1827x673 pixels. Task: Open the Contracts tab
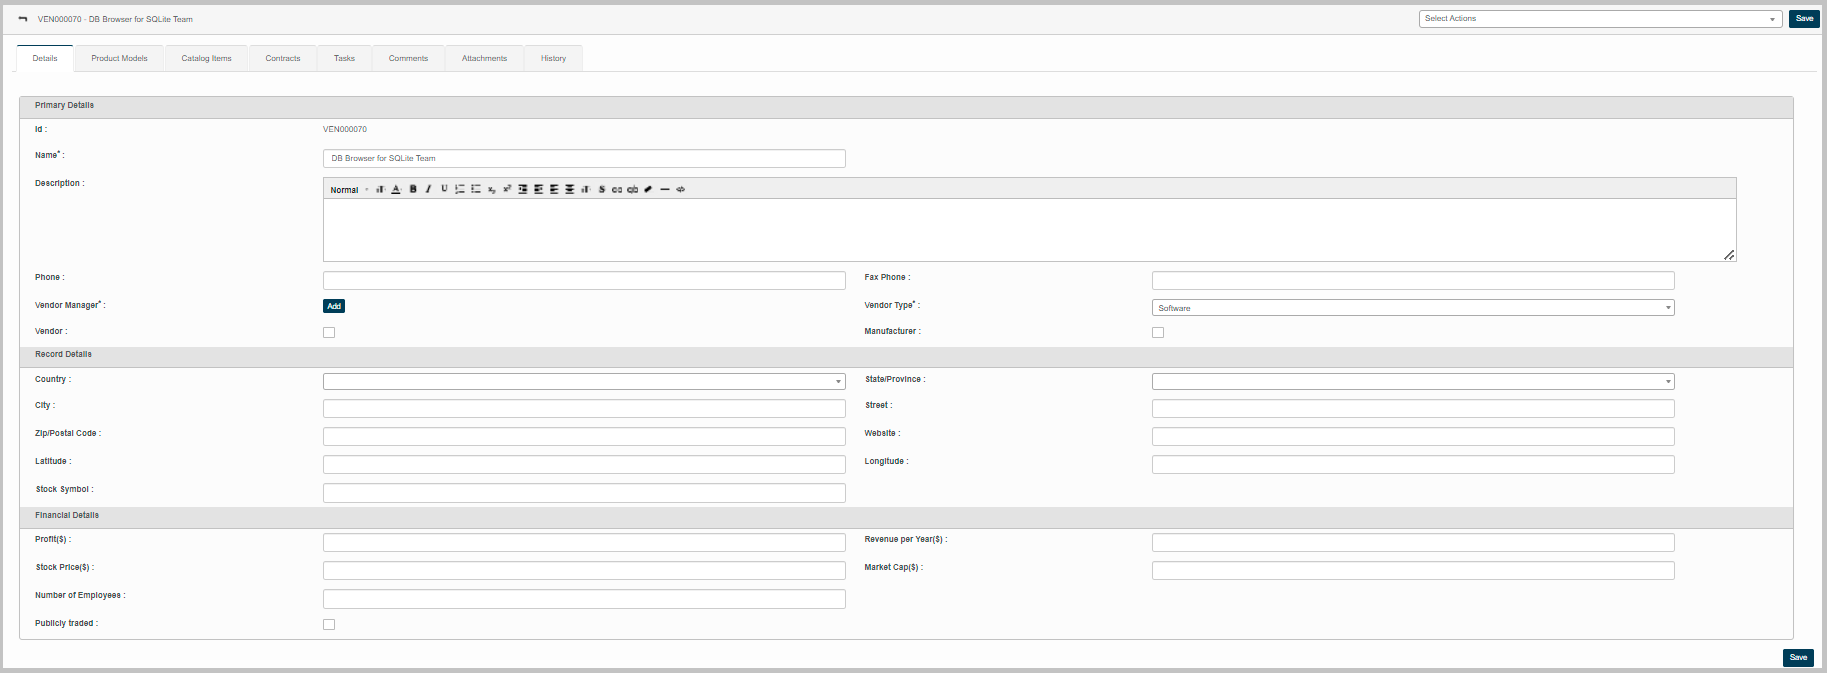click(283, 58)
